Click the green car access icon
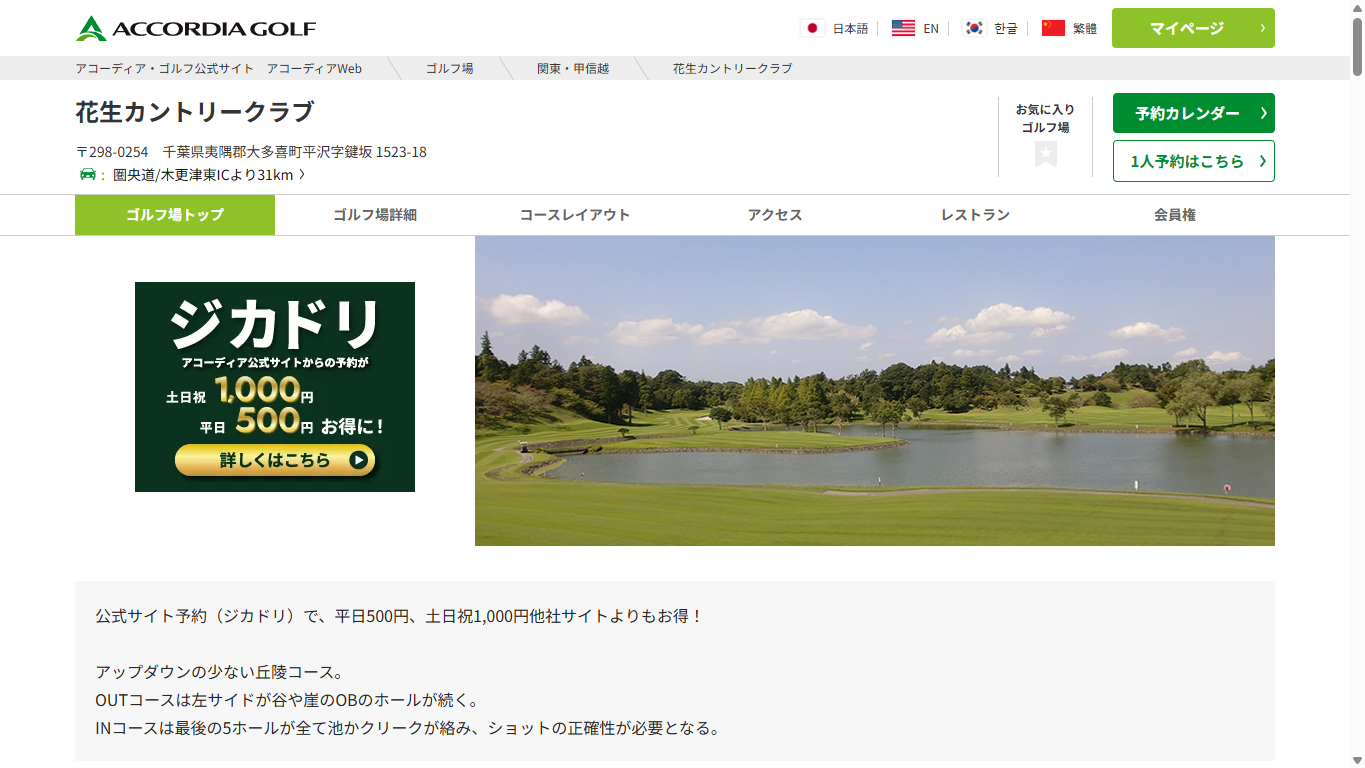This screenshot has width=1365, height=768. click(x=88, y=175)
